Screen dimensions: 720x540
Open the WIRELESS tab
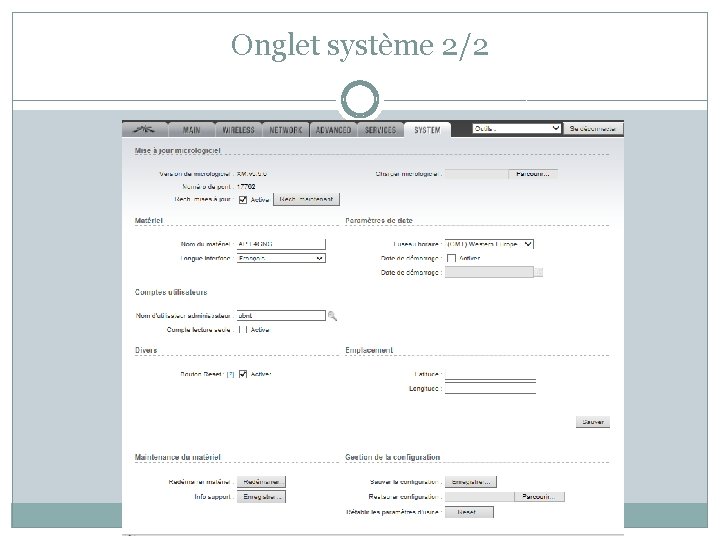[238, 130]
